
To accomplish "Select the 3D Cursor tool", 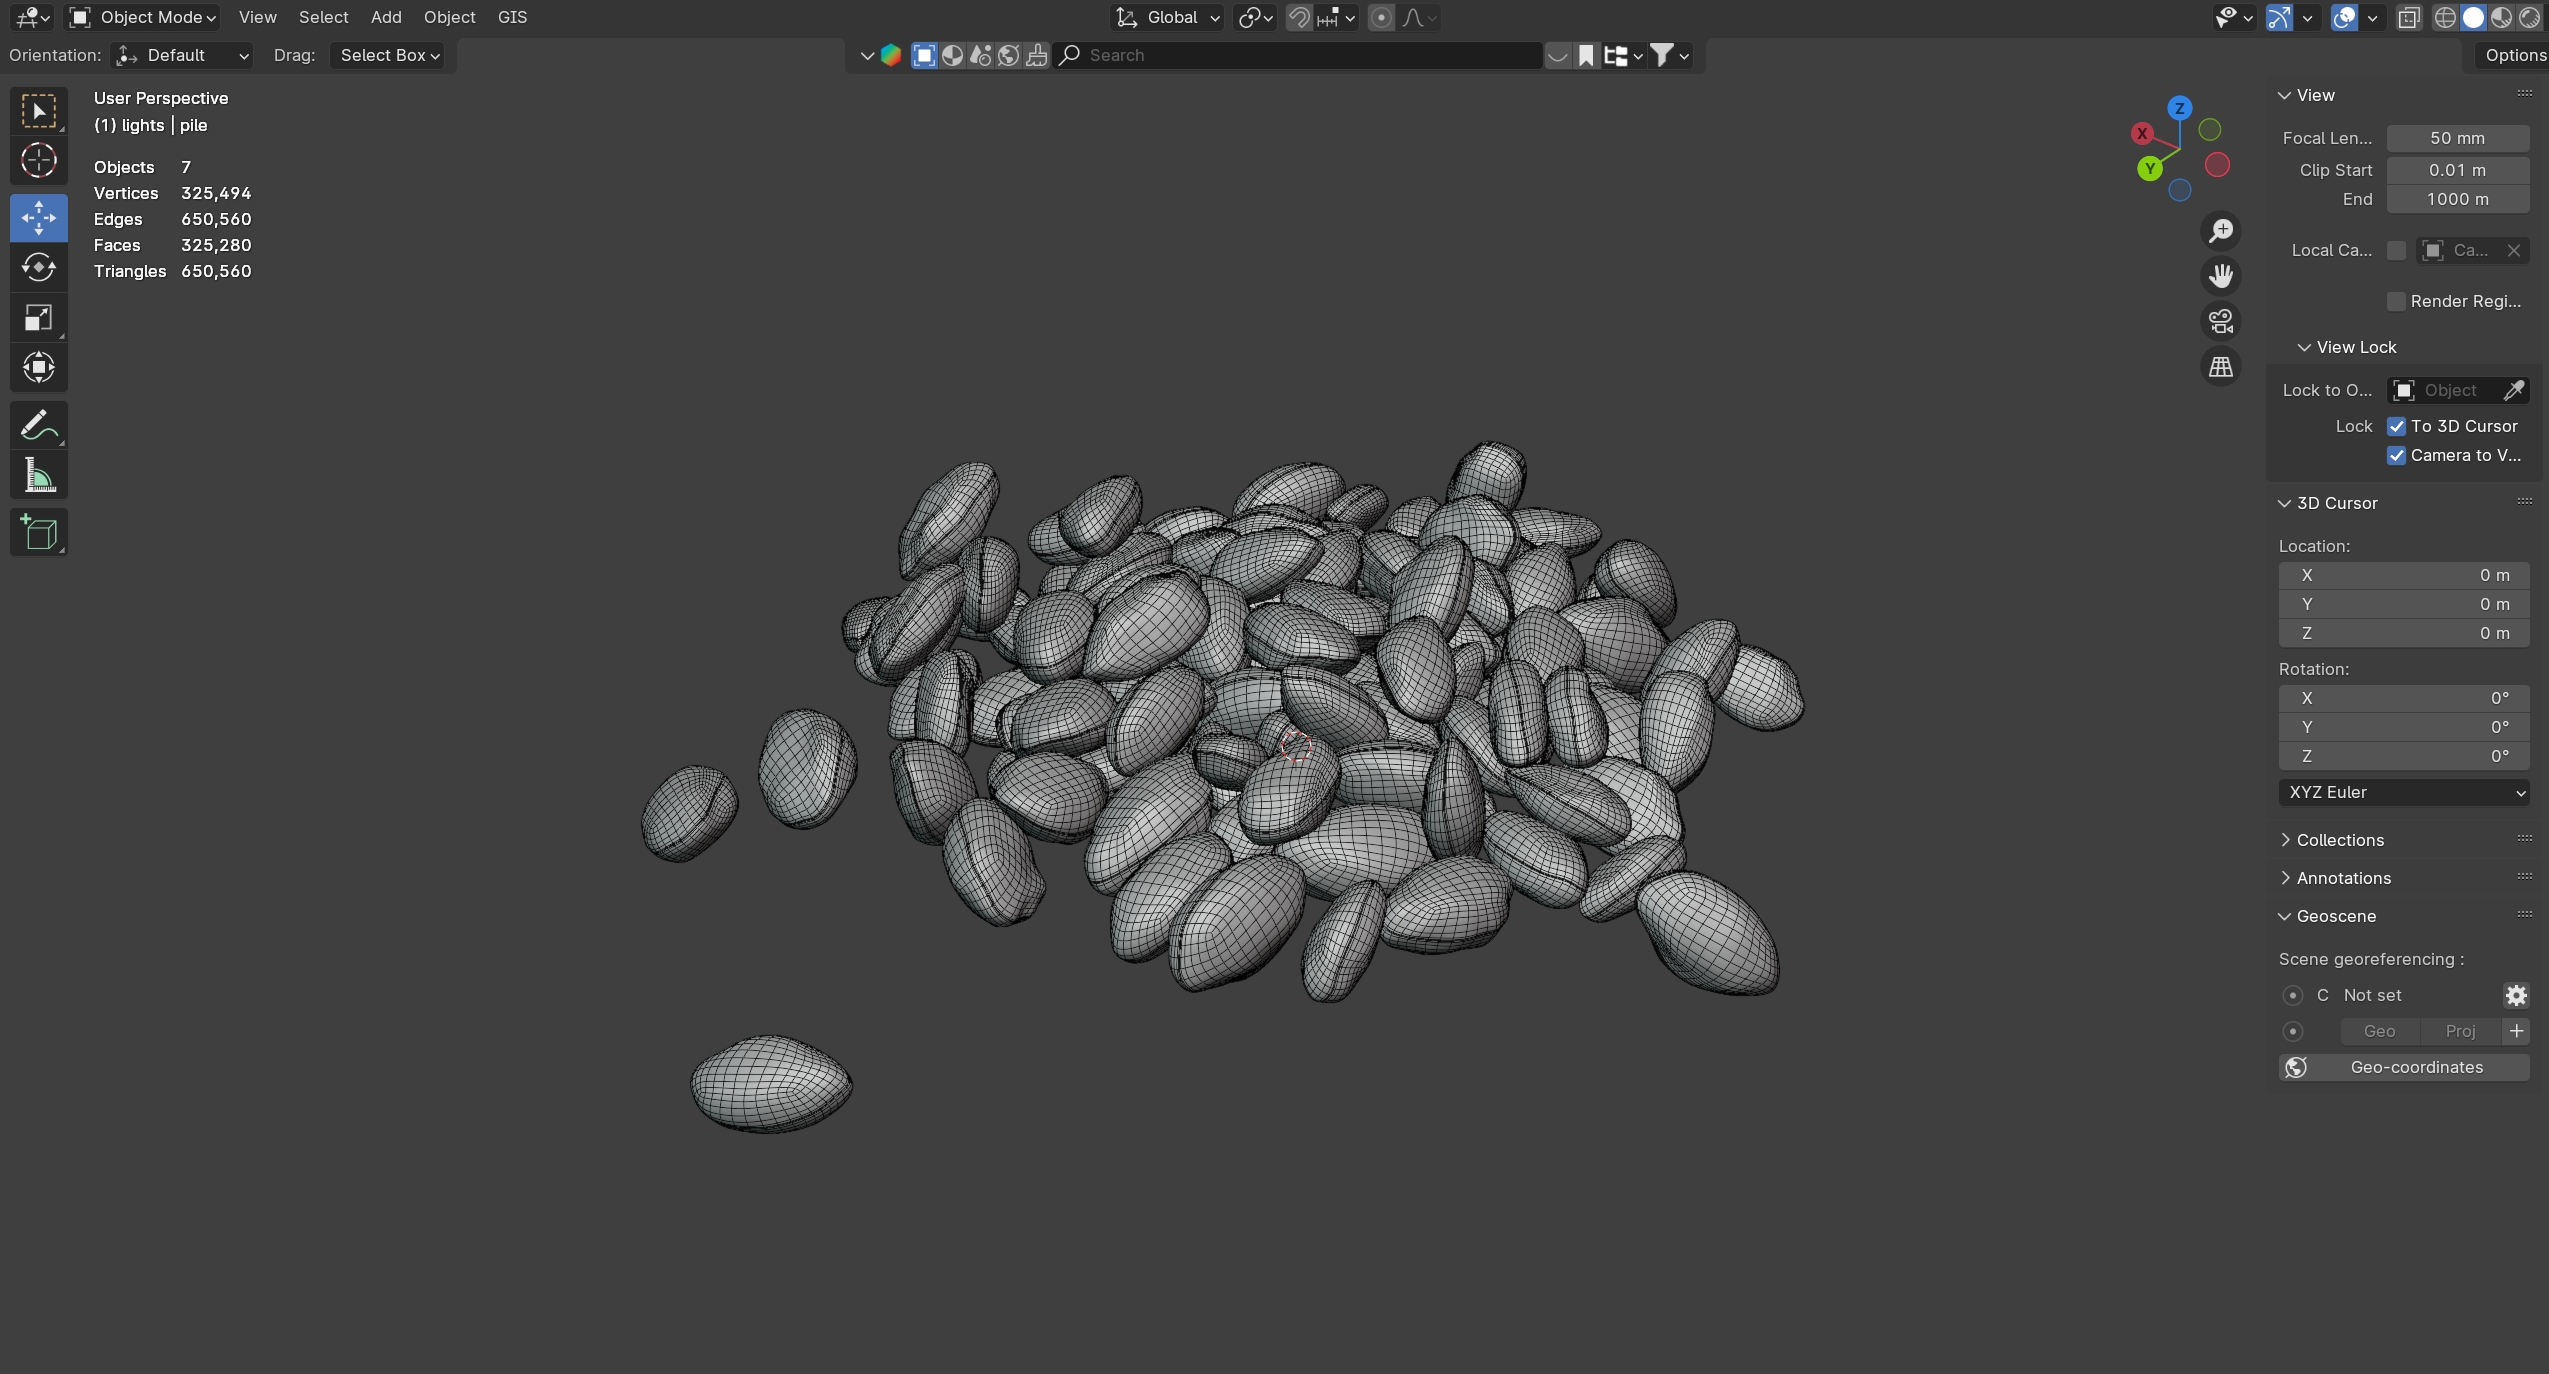I will 38,160.
